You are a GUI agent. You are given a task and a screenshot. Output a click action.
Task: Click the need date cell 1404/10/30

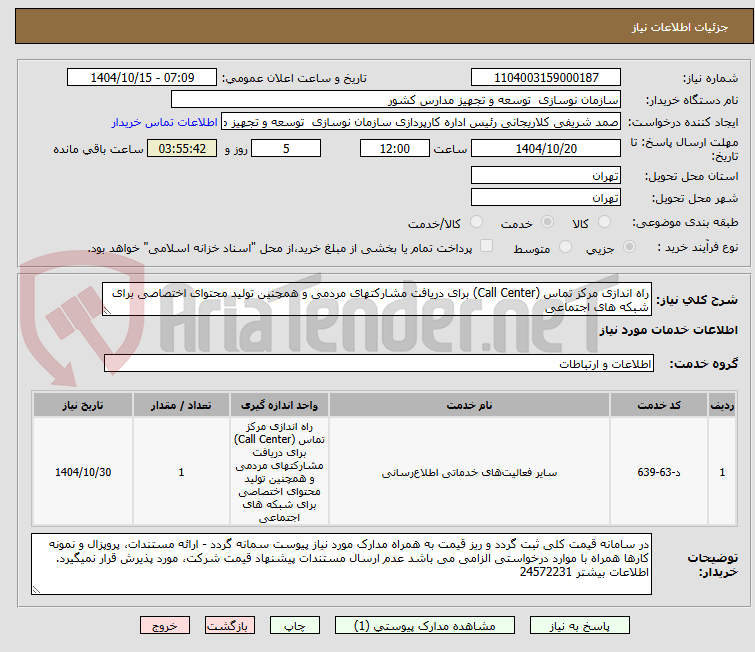tap(83, 472)
